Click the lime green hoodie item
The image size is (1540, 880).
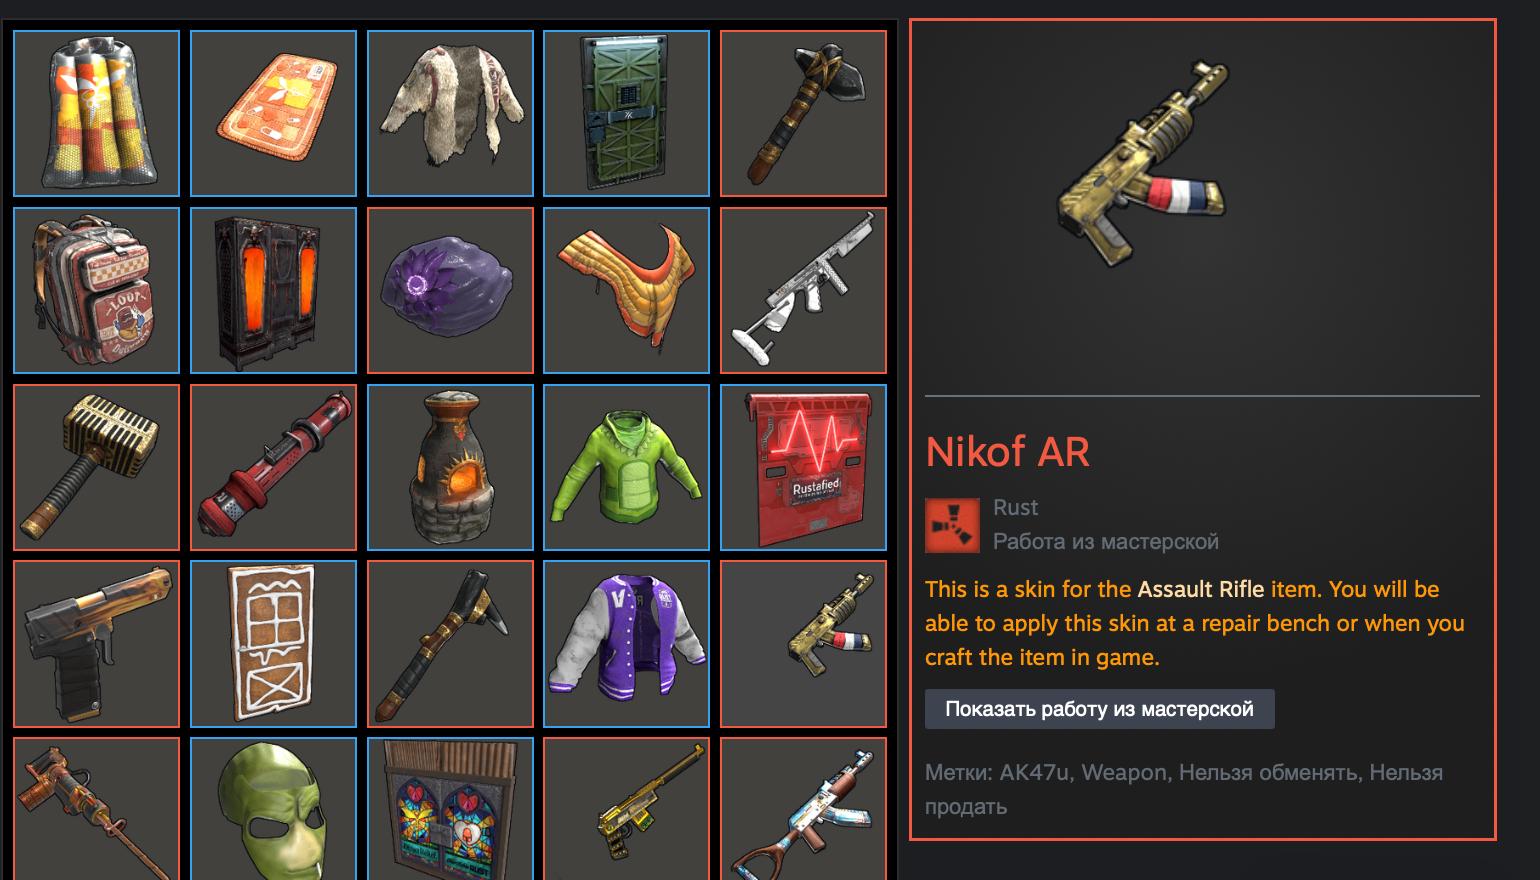[626, 467]
